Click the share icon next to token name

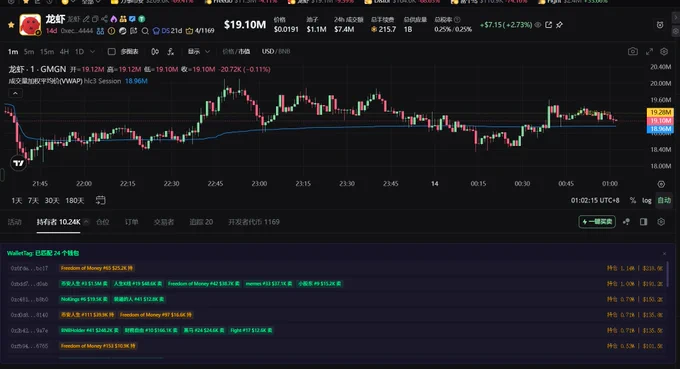click(x=105, y=19)
